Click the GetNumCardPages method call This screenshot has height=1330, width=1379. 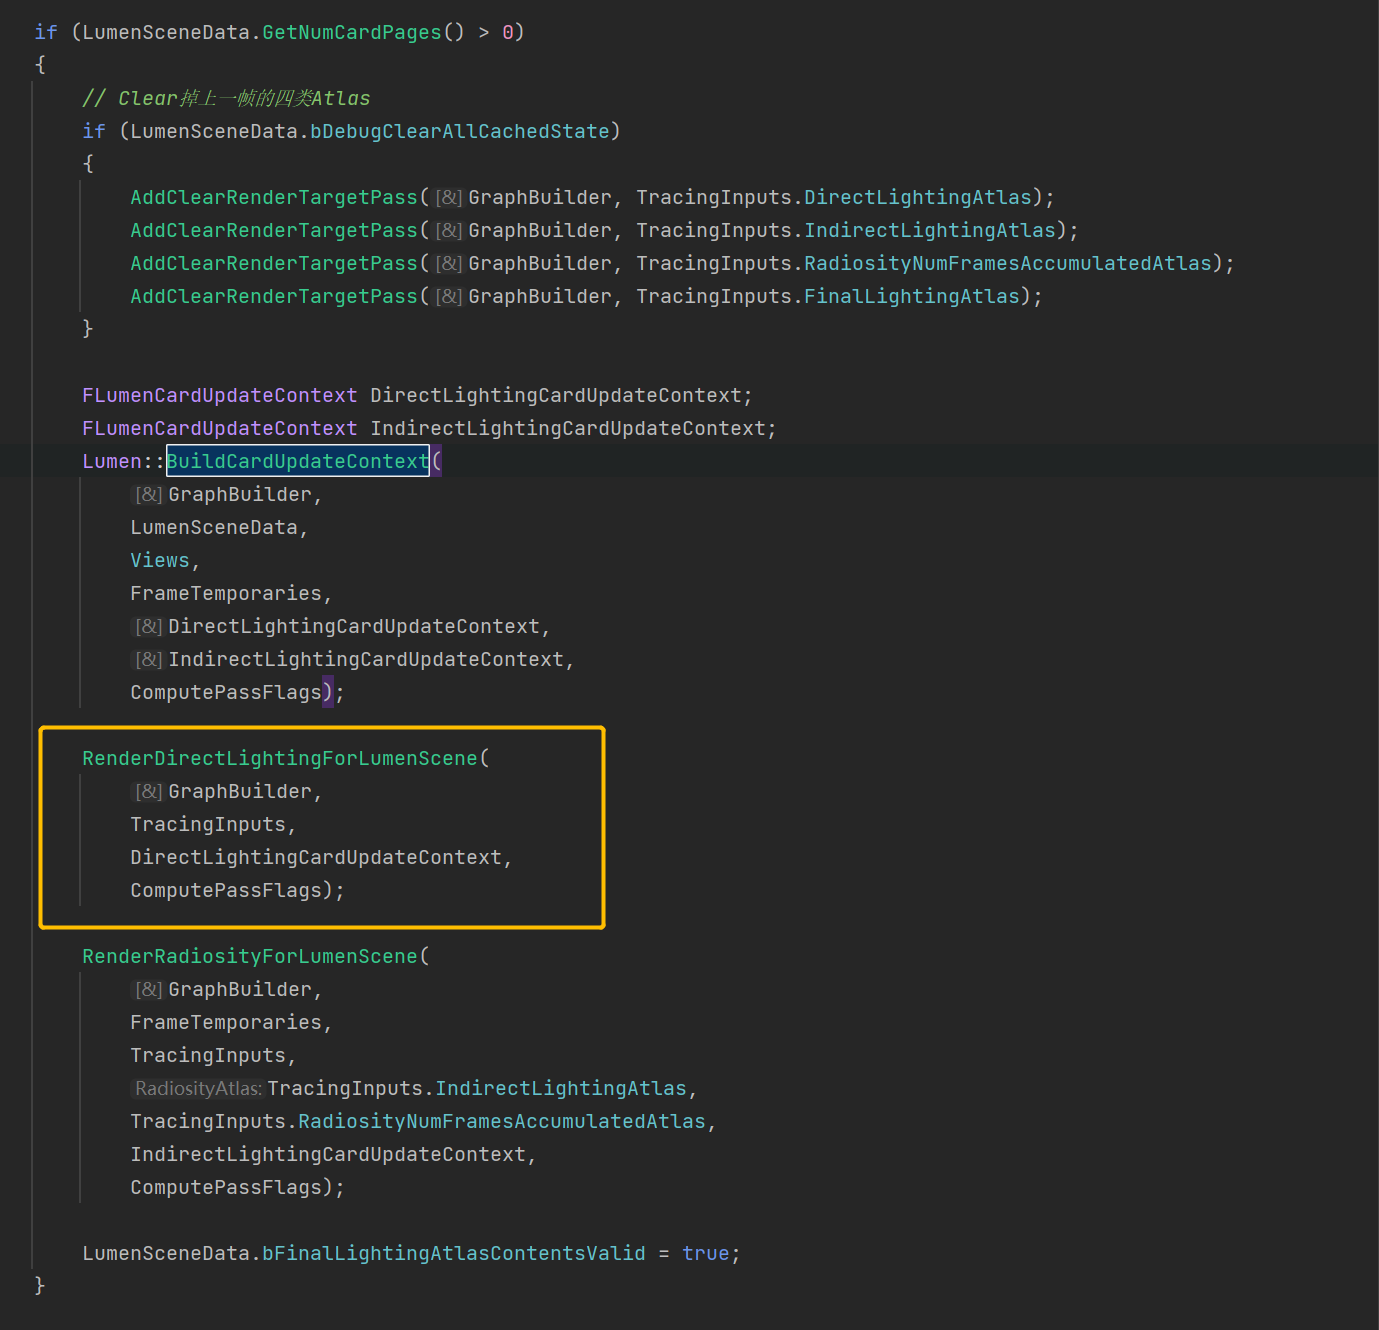[351, 32]
